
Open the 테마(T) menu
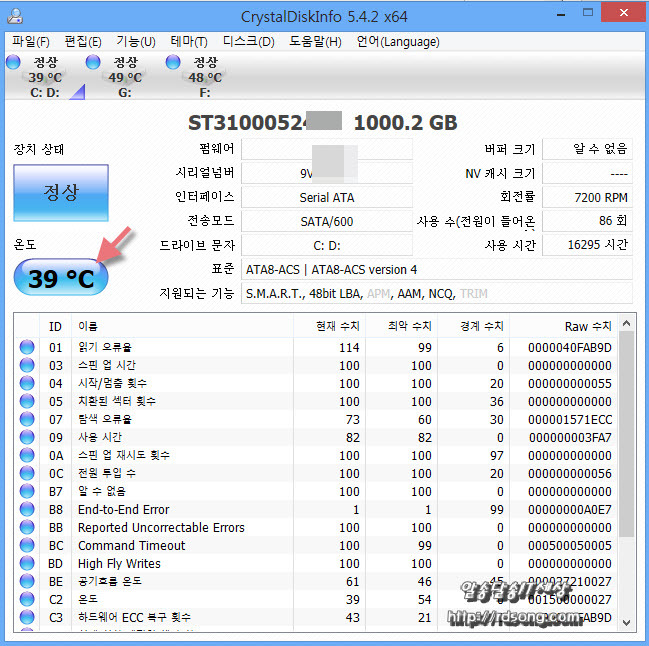pos(189,41)
